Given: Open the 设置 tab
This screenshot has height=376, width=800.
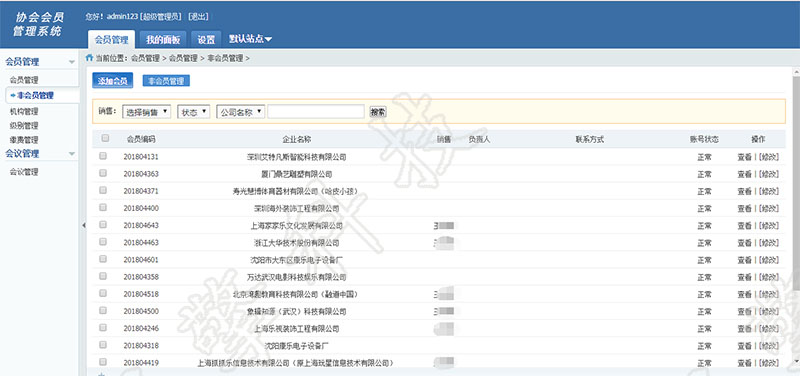Looking at the screenshot, I should 206,39.
